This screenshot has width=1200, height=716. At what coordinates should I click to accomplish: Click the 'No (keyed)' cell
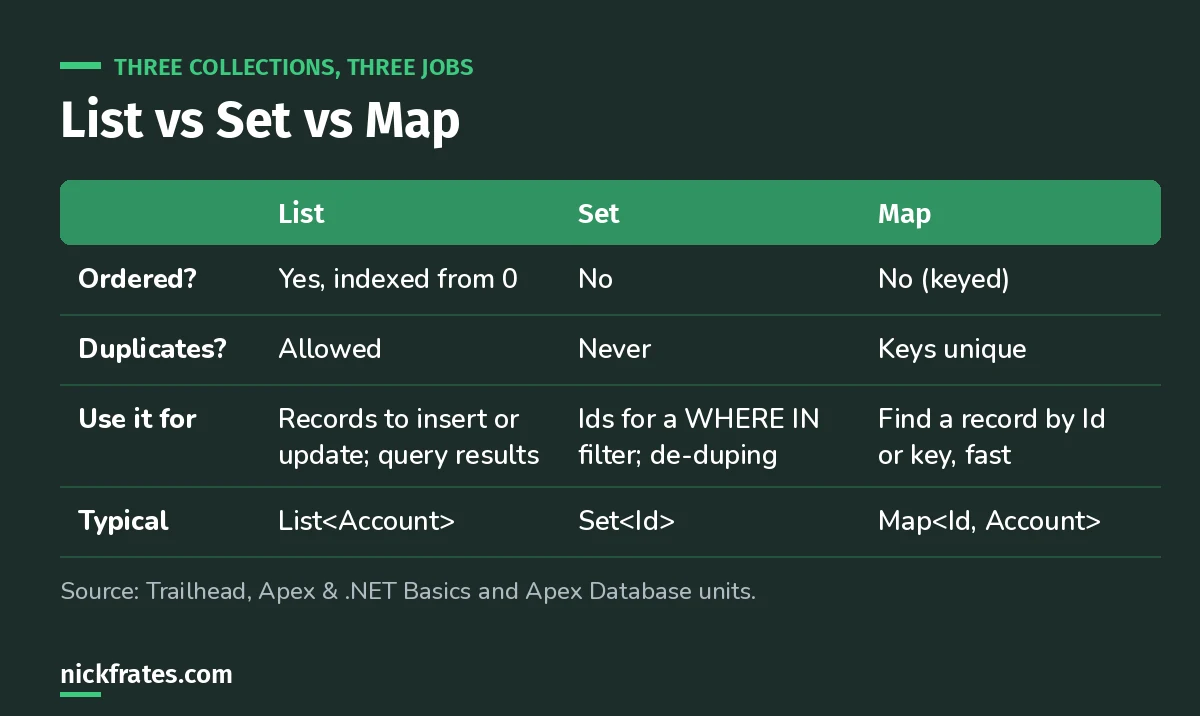[943, 279]
